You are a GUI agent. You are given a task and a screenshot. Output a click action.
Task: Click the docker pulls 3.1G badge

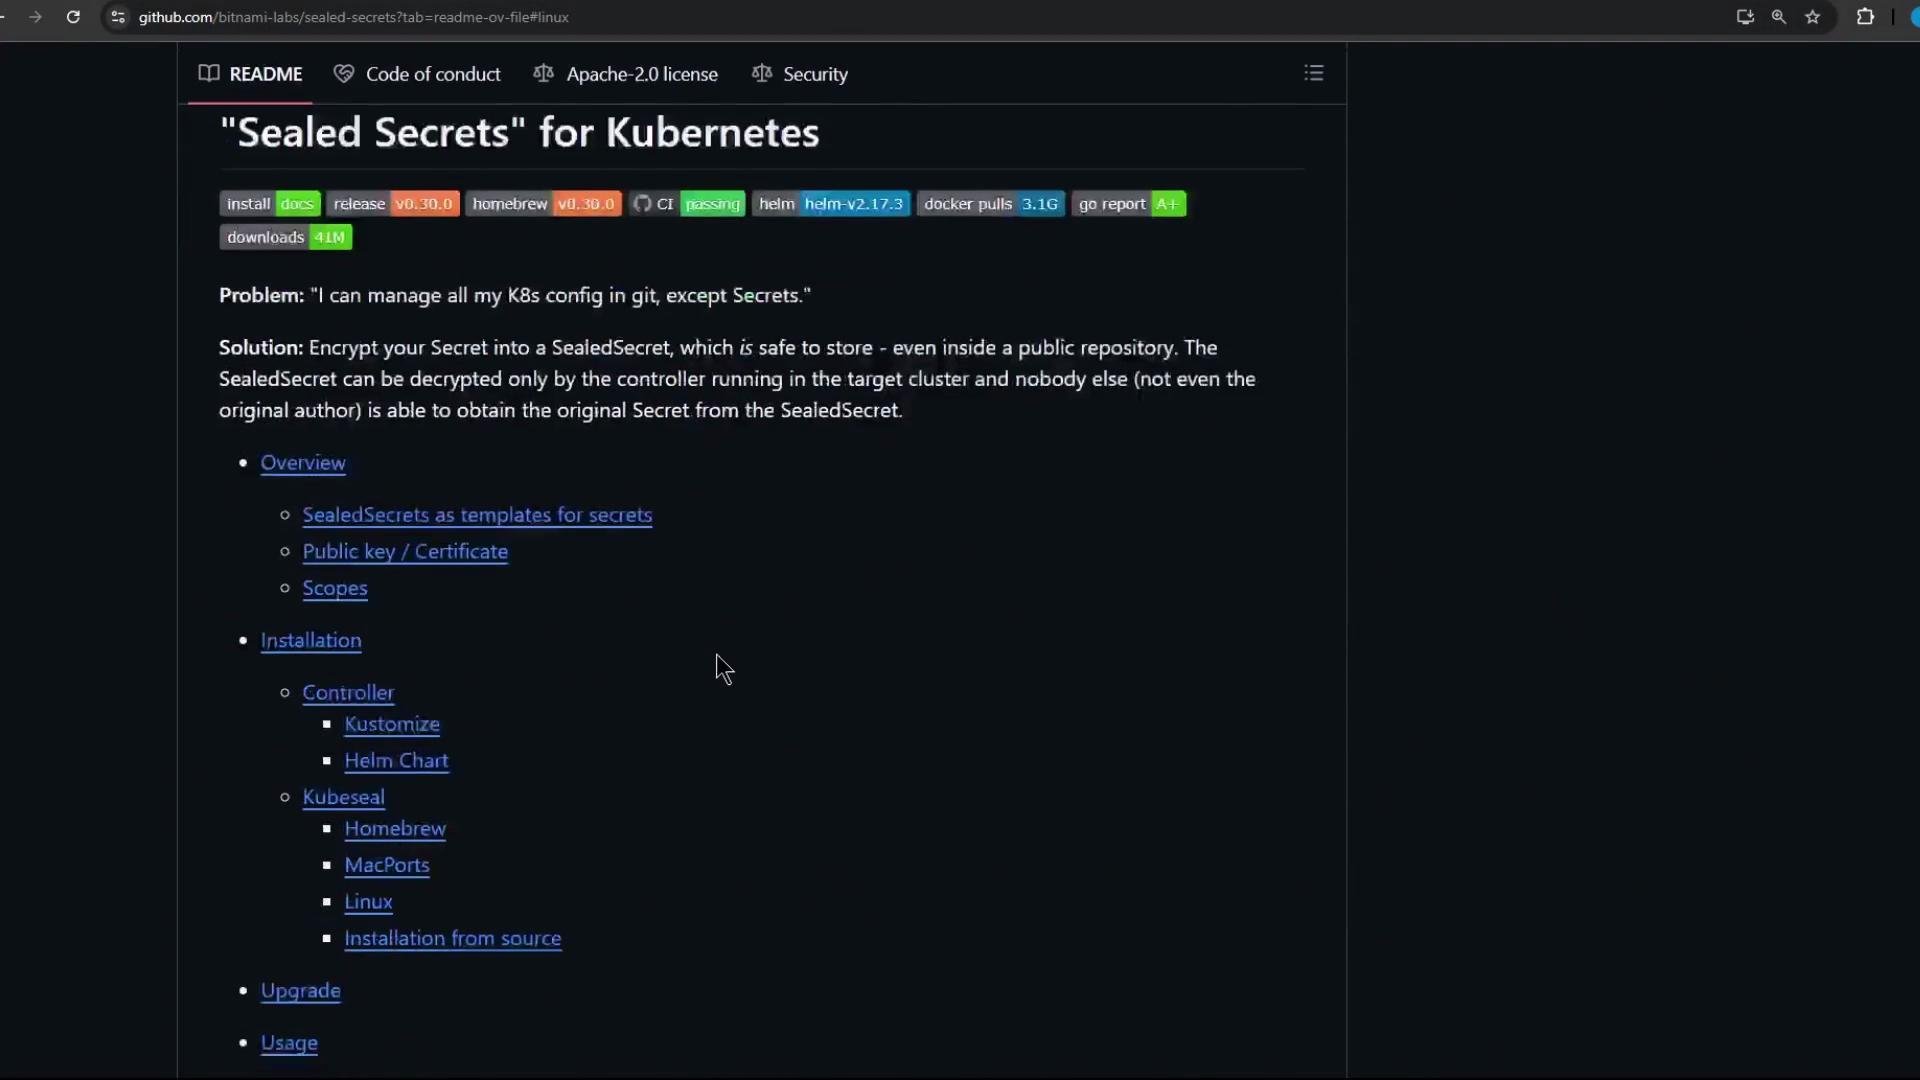tap(991, 204)
